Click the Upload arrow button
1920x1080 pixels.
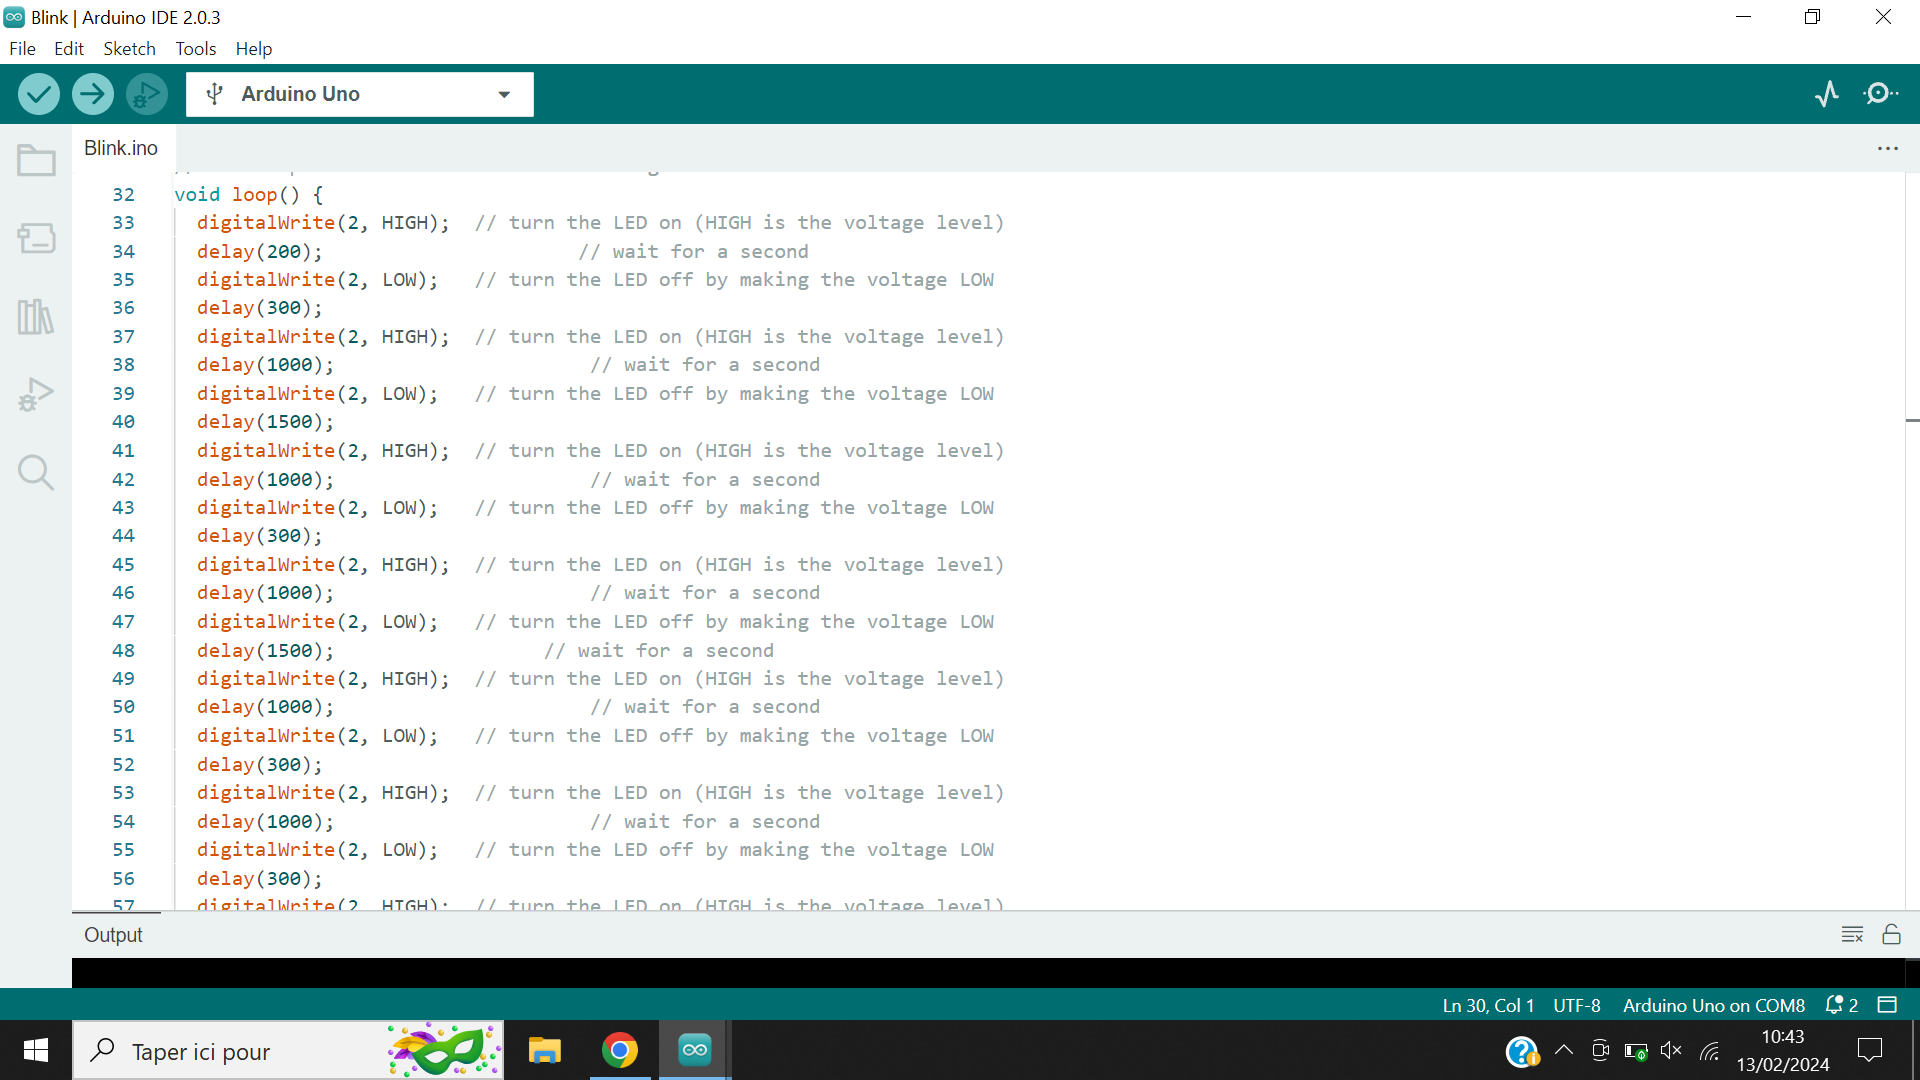click(93, 94)
